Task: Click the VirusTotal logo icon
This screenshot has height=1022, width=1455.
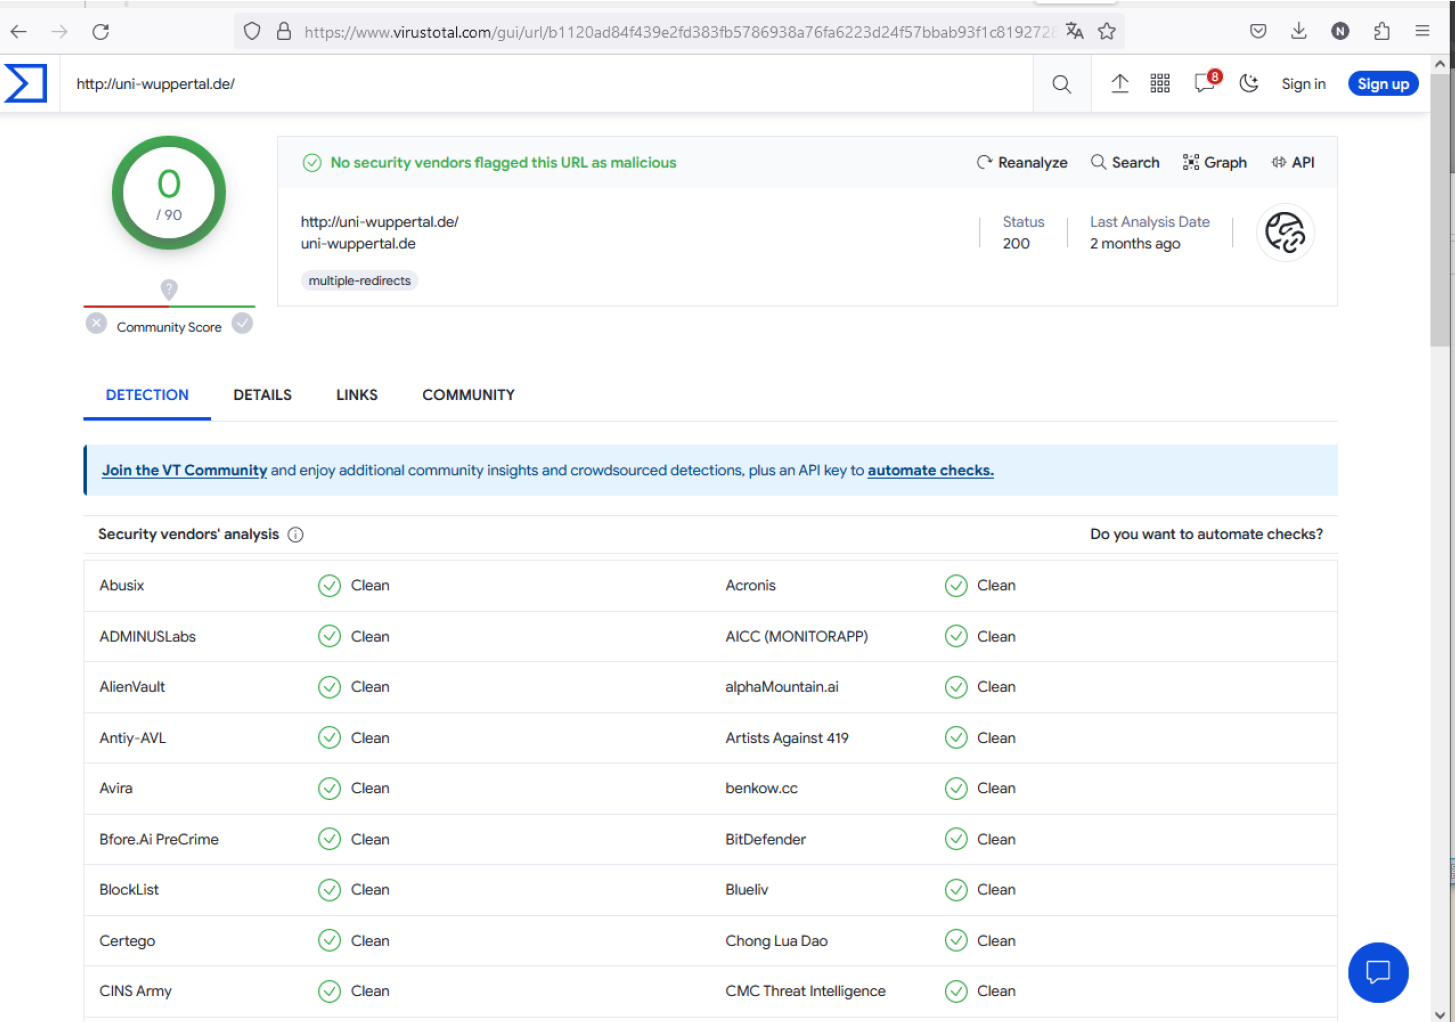Action: pyautogui.click(x=26, y=83)
